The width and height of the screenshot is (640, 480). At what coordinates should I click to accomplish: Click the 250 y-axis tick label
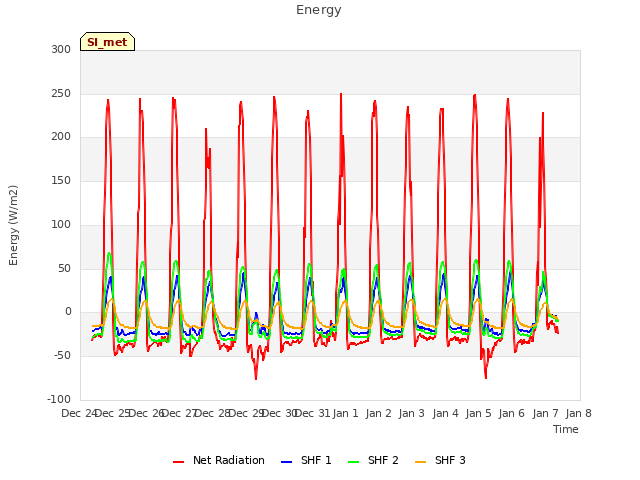[x=61, y=93]
